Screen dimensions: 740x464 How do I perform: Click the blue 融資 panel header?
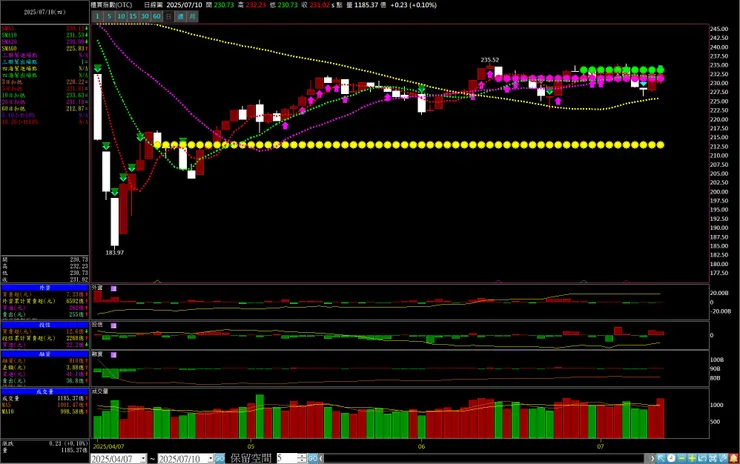tap(45, 354)
